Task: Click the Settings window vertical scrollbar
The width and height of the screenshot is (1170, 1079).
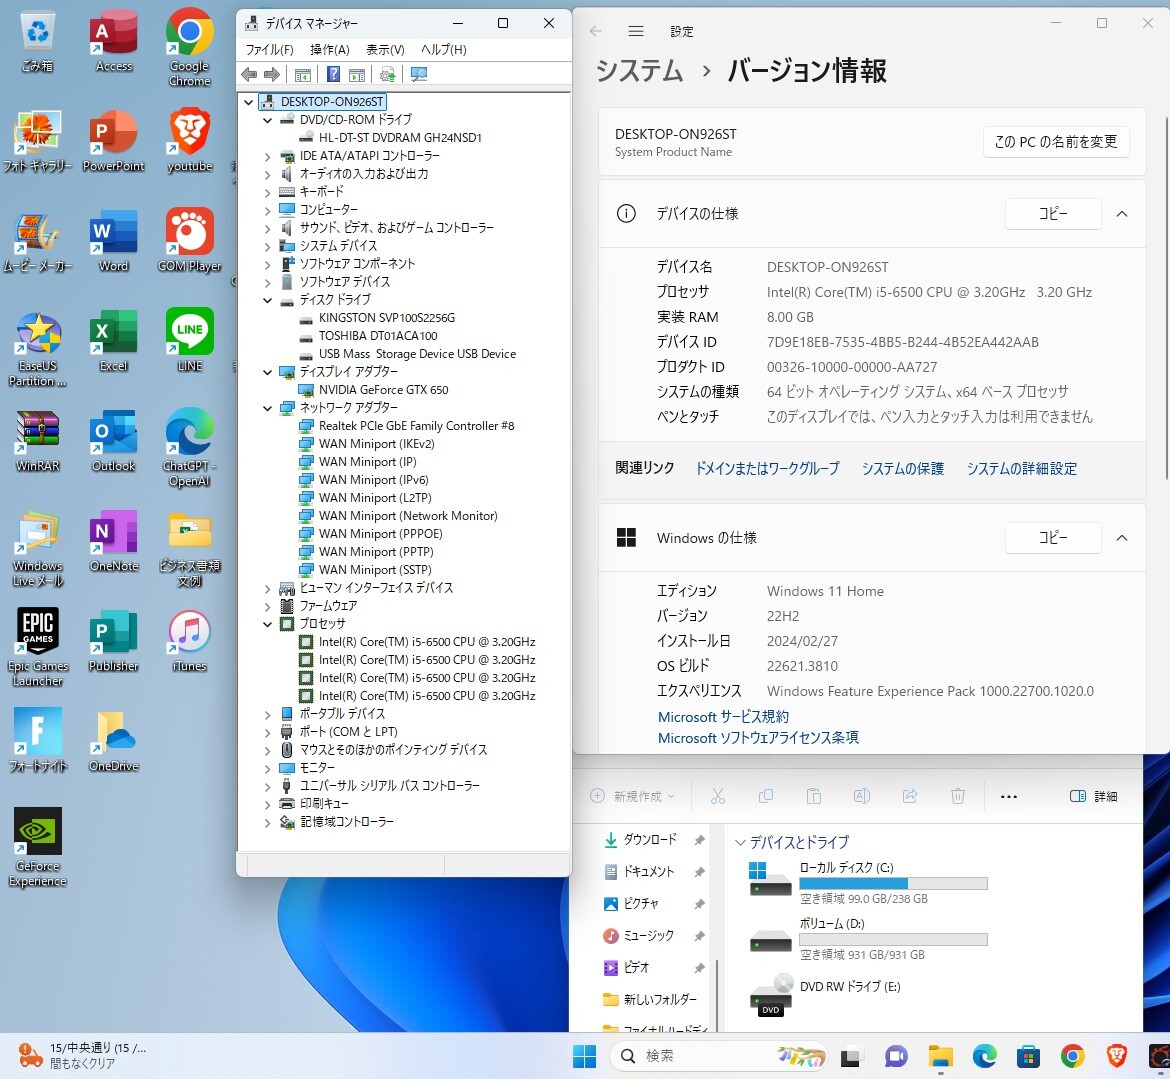Action: click(1166, 298)
